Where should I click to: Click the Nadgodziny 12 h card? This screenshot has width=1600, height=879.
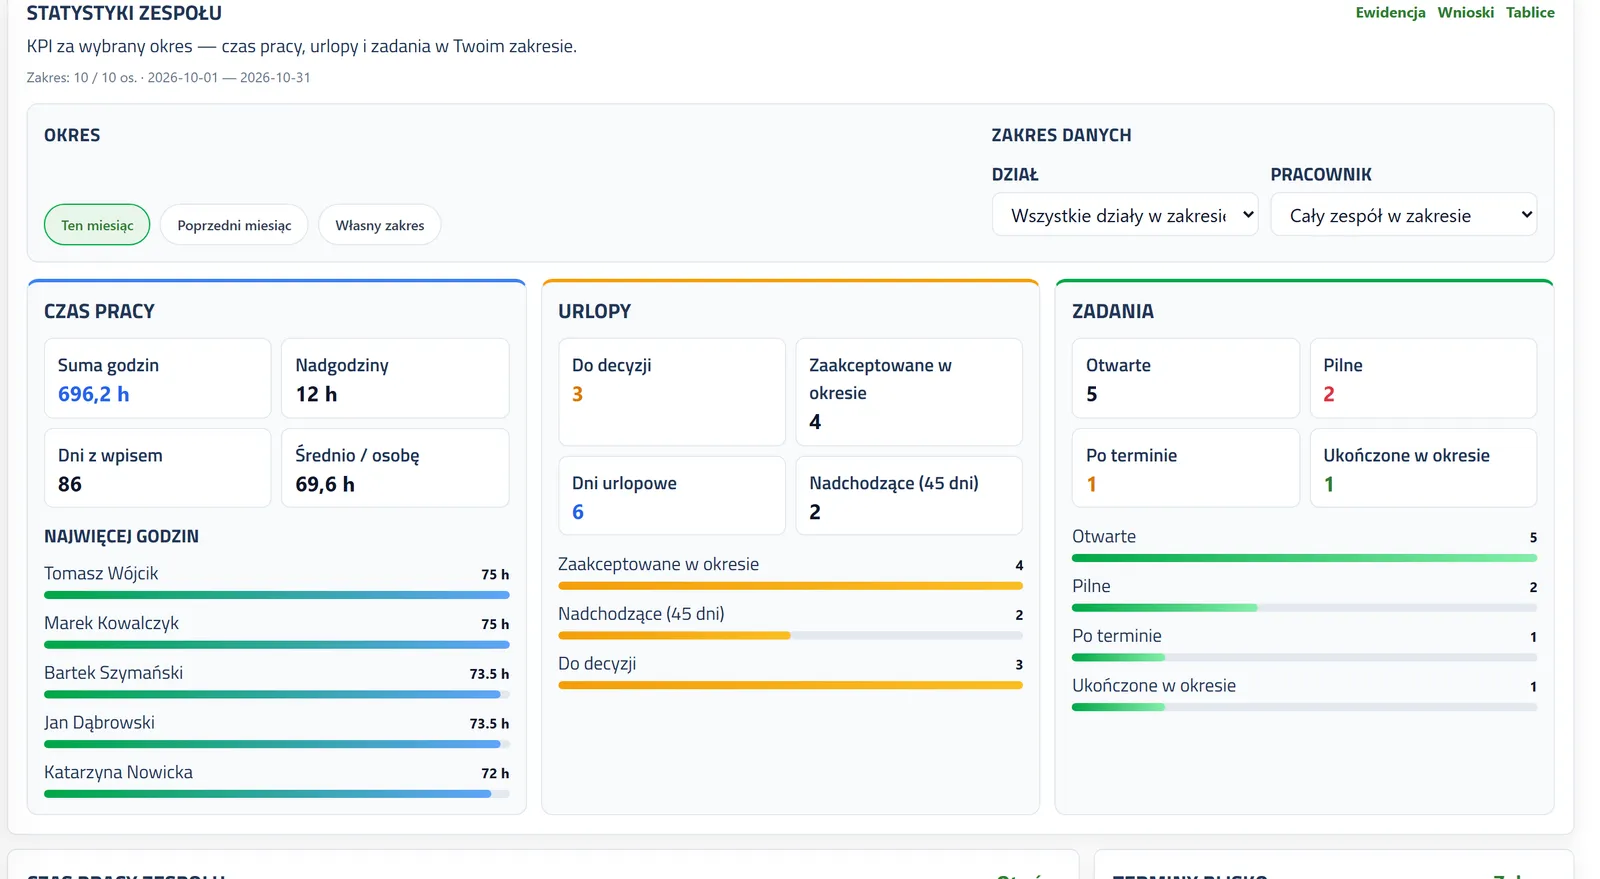click(x=395, y=379)
